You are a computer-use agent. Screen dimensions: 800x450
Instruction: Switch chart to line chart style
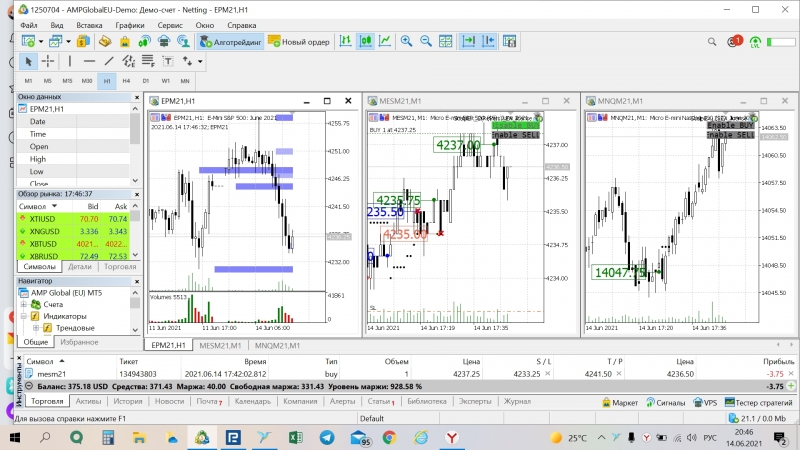(385, 42)
